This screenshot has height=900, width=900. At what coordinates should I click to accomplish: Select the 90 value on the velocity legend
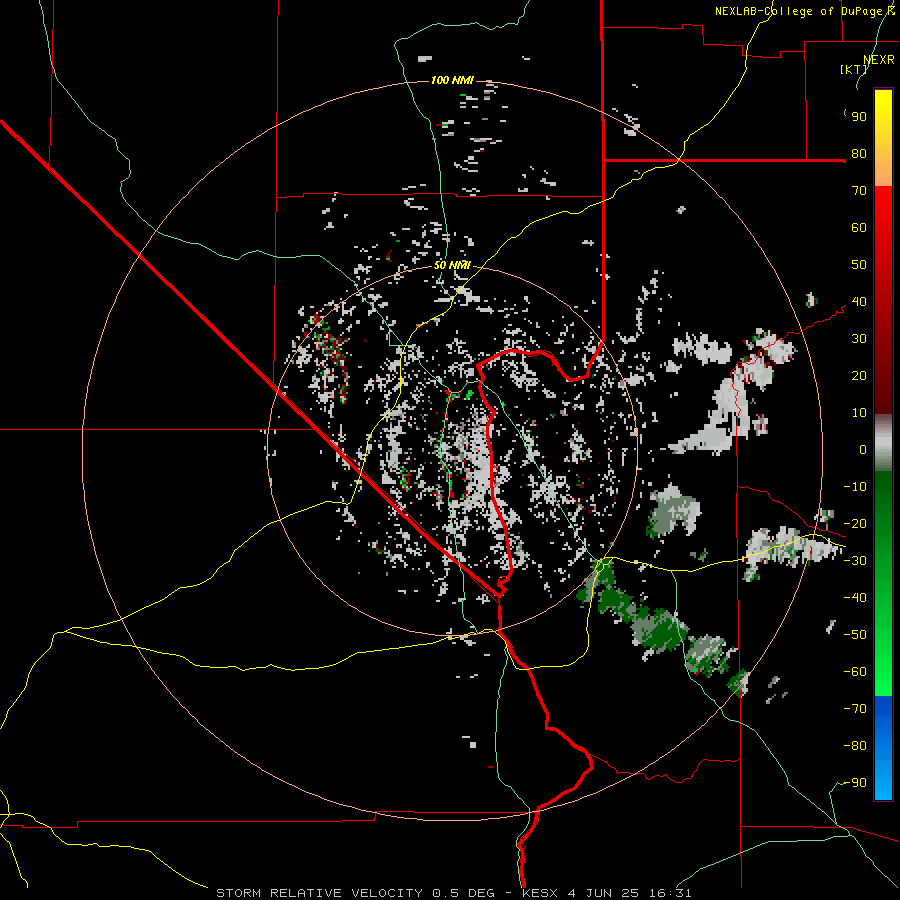click(859, 117)
